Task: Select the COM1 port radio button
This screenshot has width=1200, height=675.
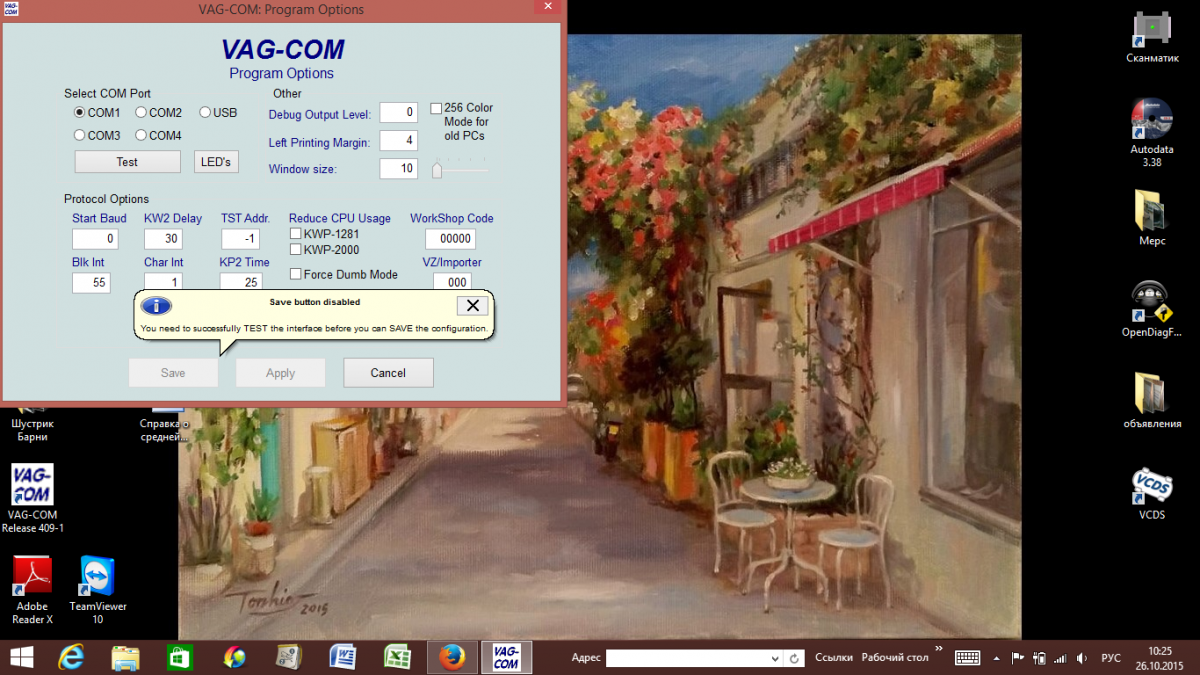Action: pos(80,113)
